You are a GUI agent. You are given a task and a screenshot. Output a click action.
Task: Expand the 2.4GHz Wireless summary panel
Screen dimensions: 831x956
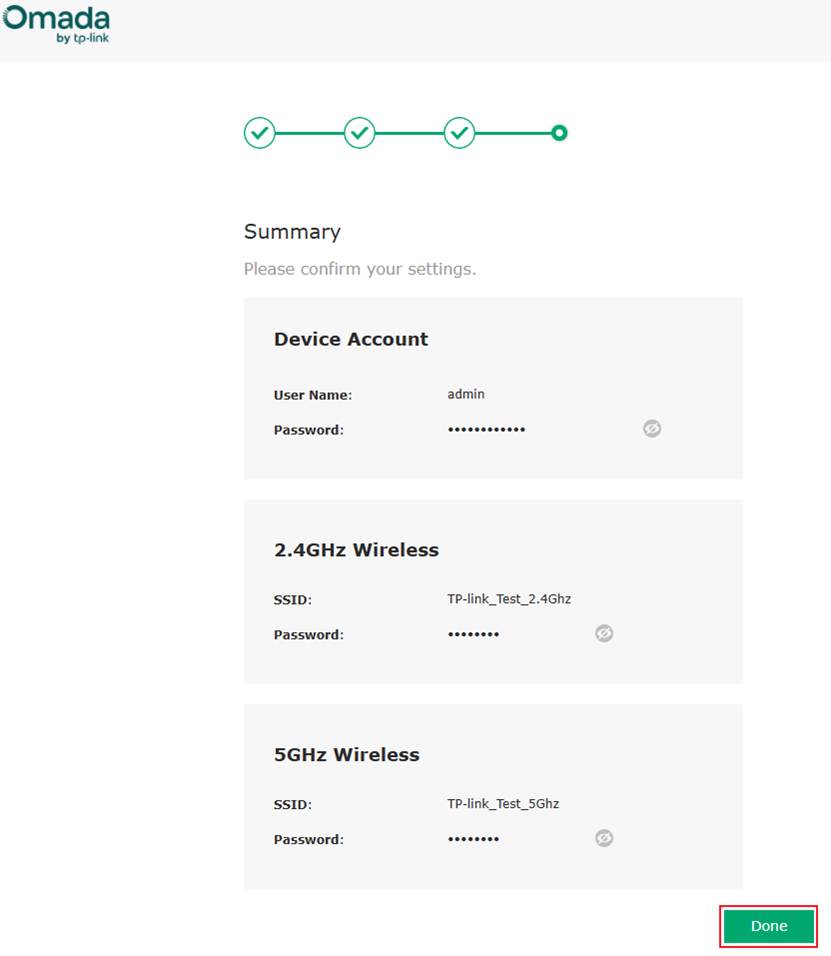tap(356, 549)
